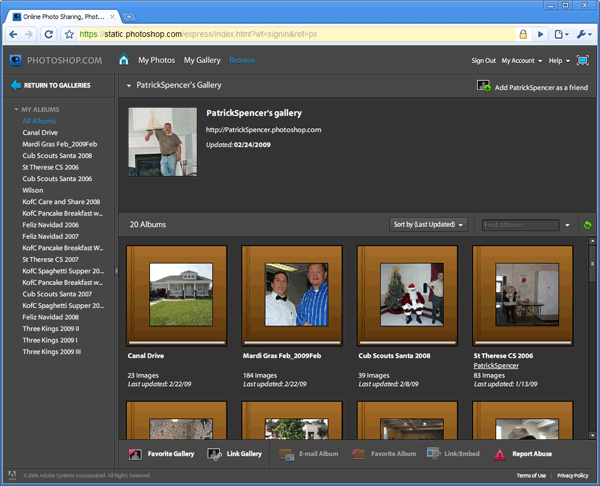Click PatrickSpencer link under St Therese album
Image resolution: width=600 pixels, height=486 pixels.
tap(496, 365)
